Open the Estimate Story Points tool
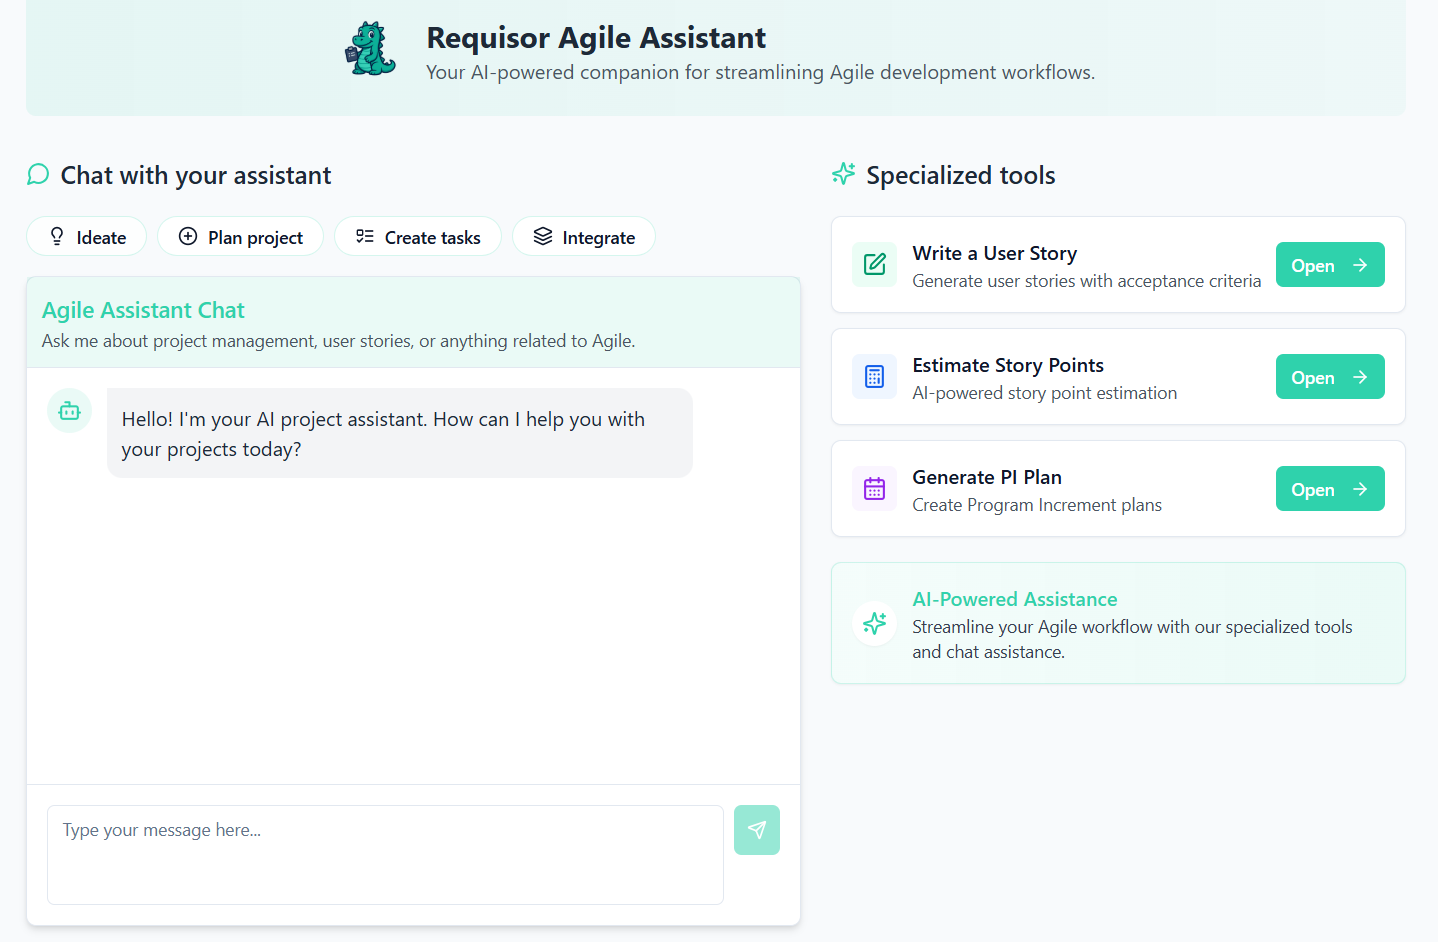1438x942 pixels. pos(1330,377)
